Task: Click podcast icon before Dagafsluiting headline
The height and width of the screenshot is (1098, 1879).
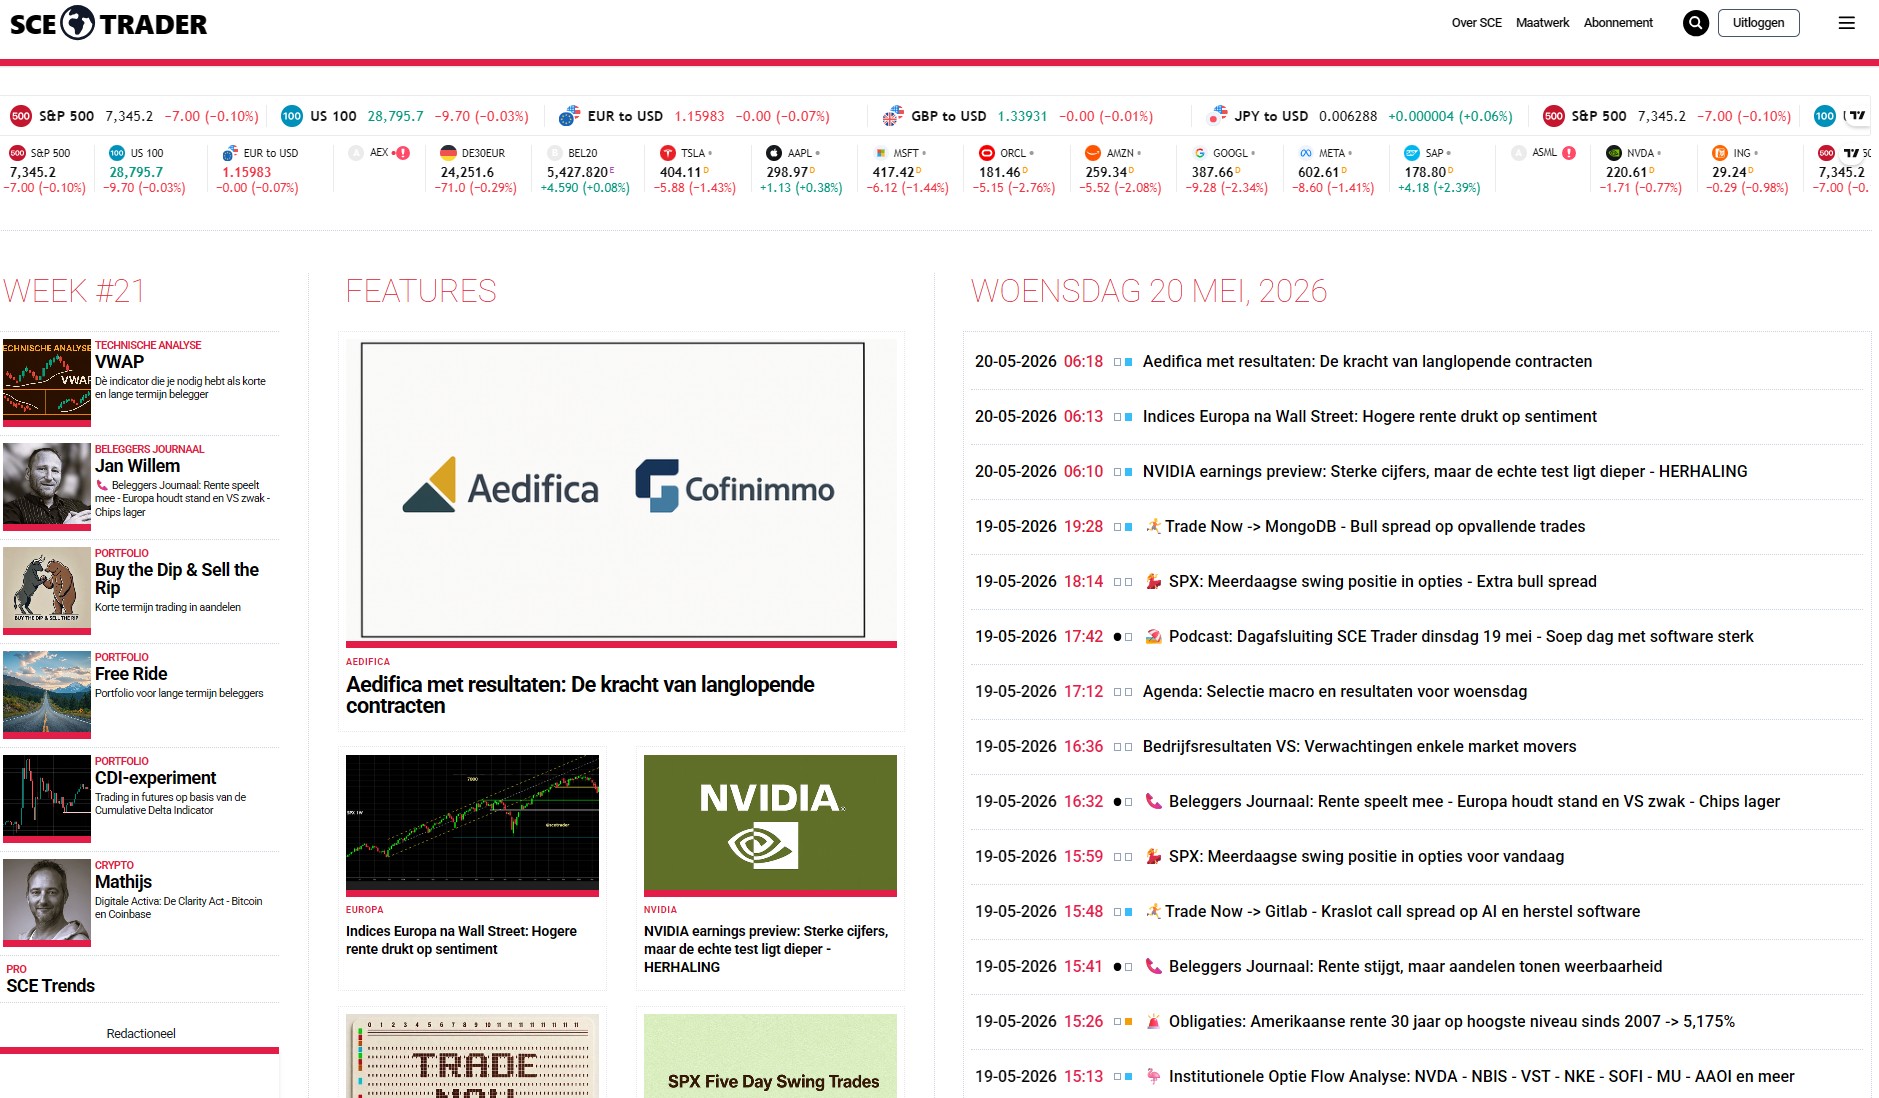Action: 1153,636
